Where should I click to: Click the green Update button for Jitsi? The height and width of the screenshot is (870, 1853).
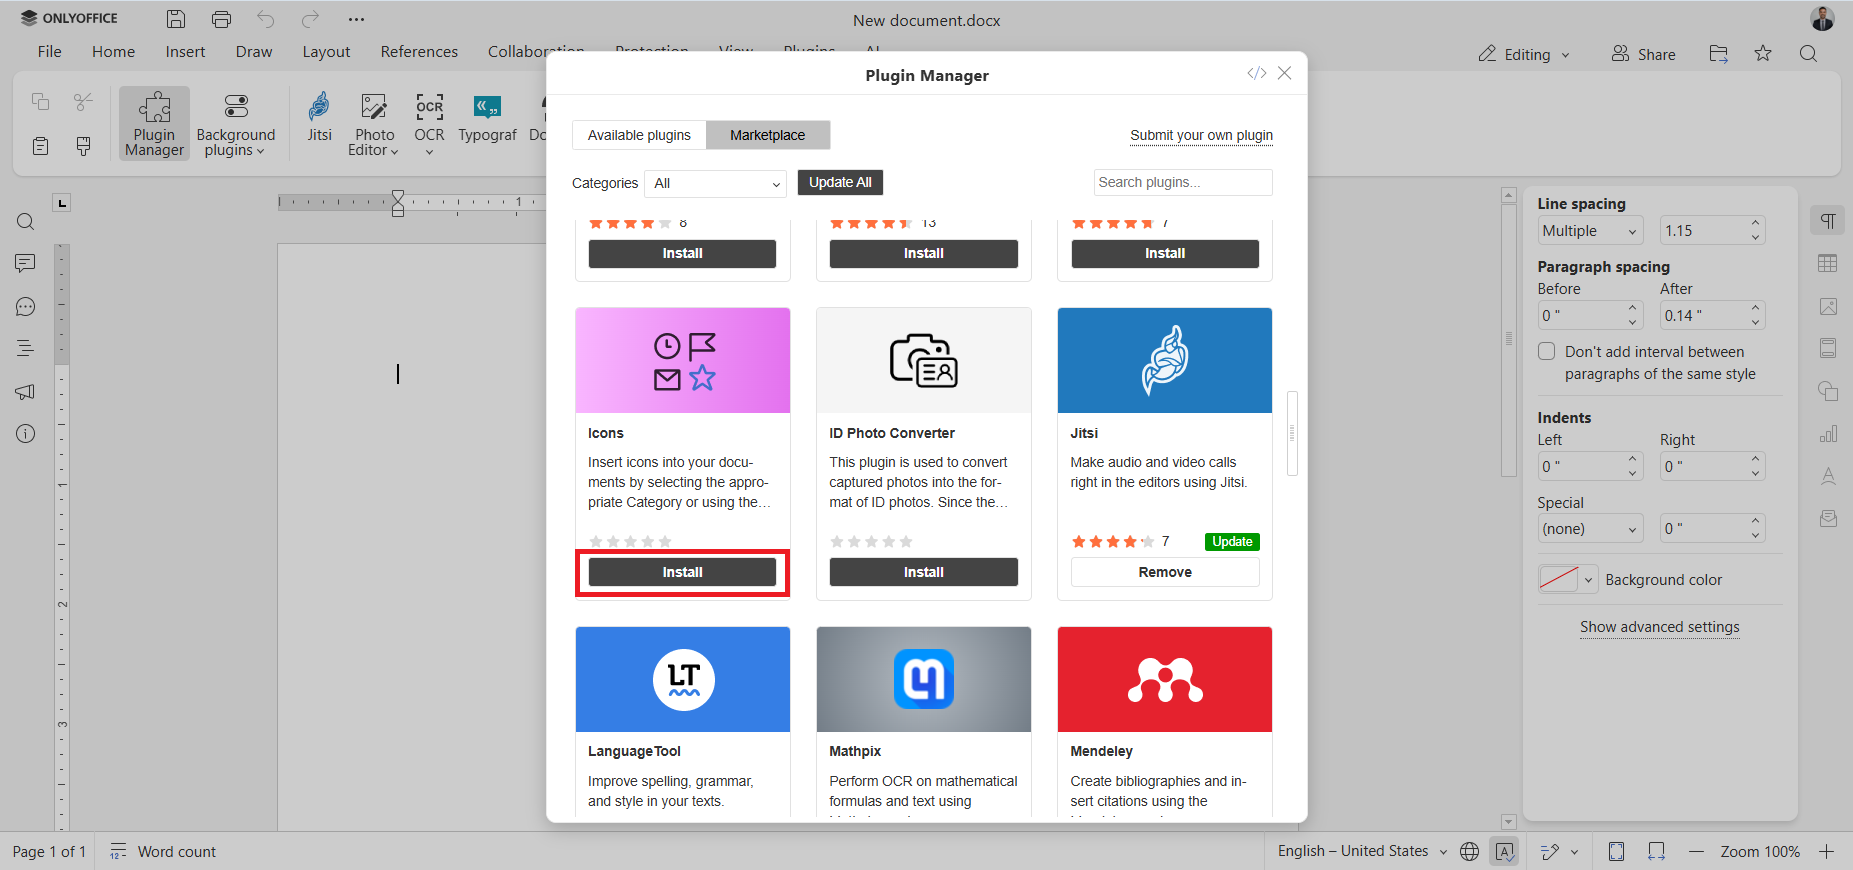[1232, 541]
